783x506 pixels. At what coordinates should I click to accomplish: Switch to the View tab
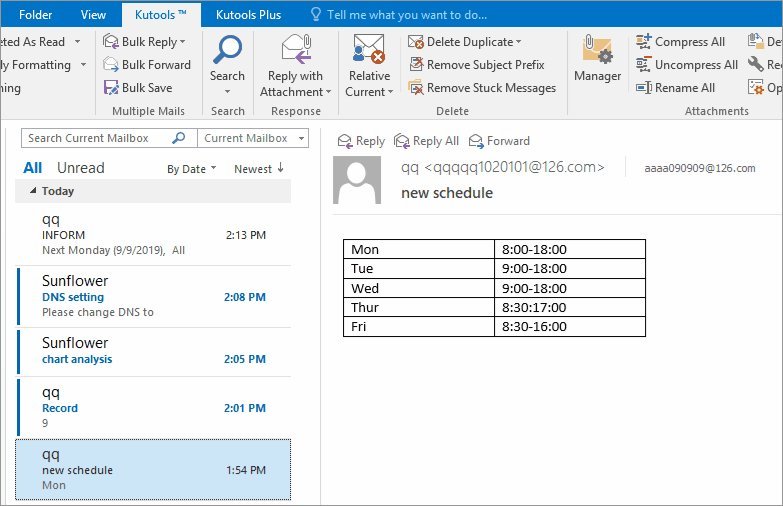coord(93,14)
